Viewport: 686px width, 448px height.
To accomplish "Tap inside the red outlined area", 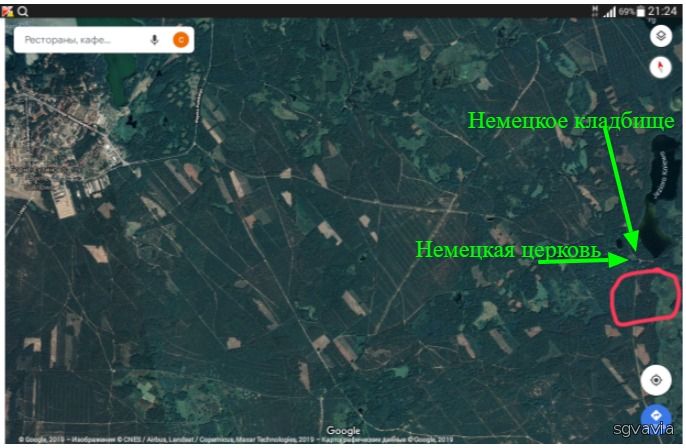I will click(642, 296).
